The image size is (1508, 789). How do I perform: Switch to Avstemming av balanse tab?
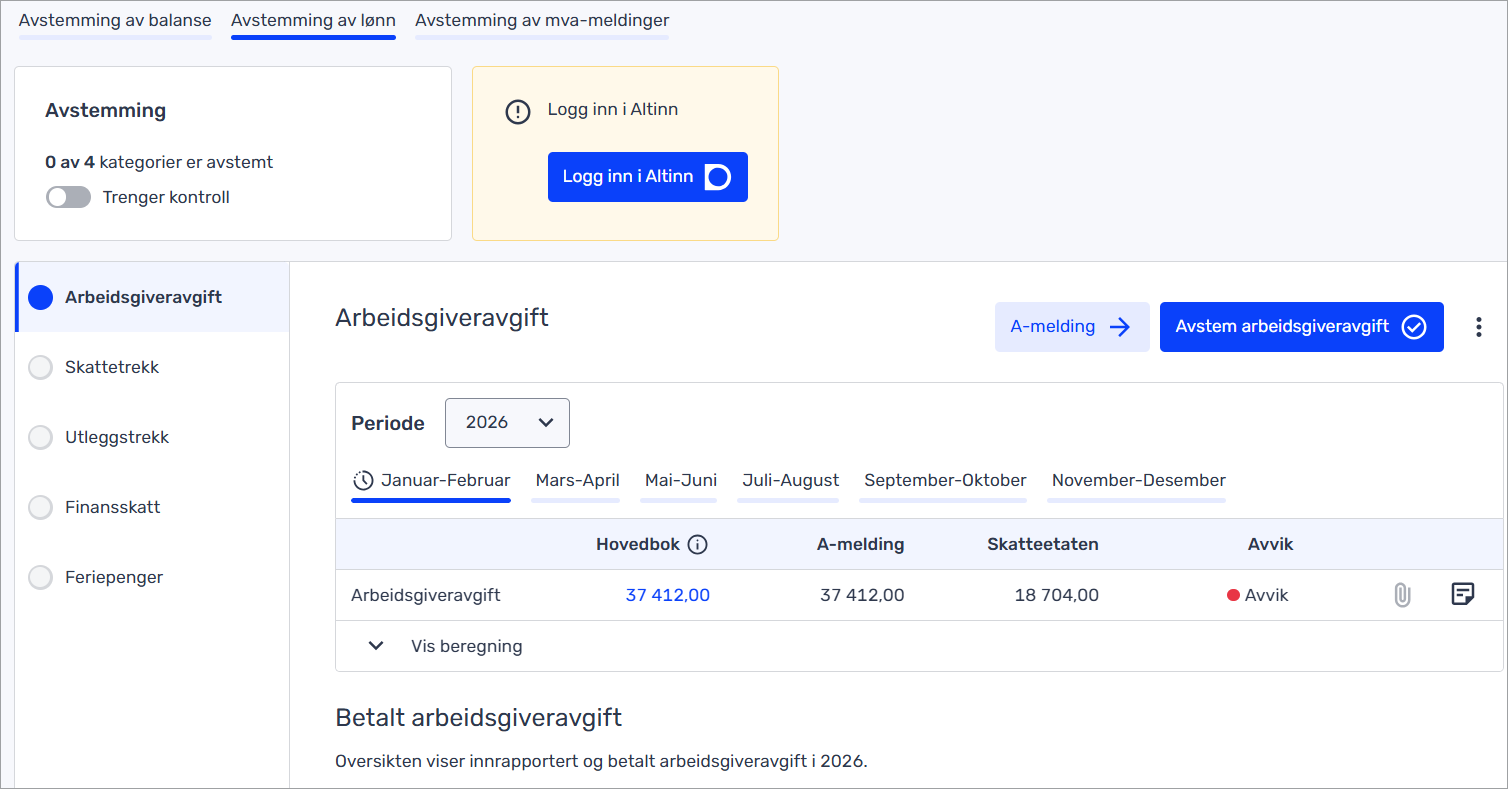coord(115,21)
